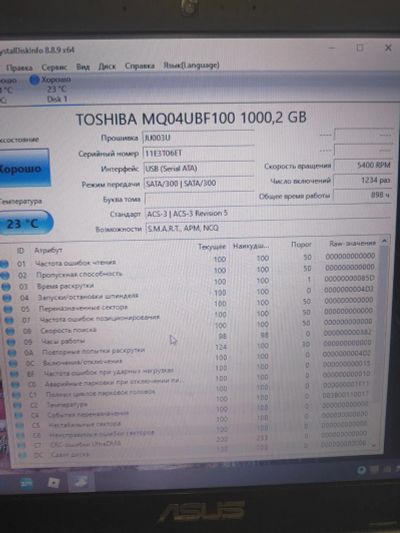The image size is (400, 533).
Task: Click status circle icon of row 05
Action: point(8,309)
